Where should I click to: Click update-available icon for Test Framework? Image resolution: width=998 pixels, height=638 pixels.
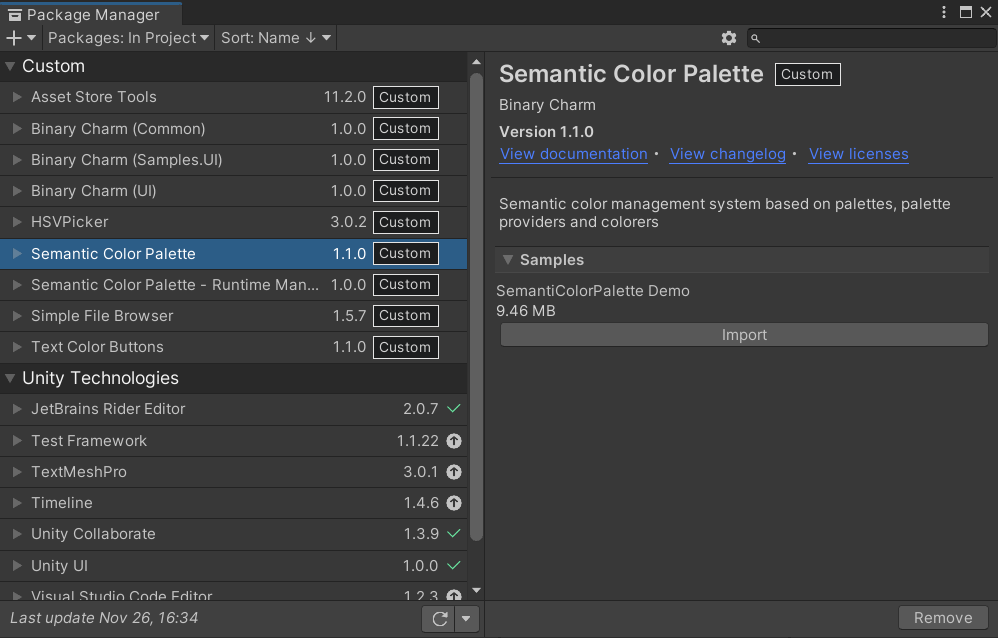pos(454,441)
